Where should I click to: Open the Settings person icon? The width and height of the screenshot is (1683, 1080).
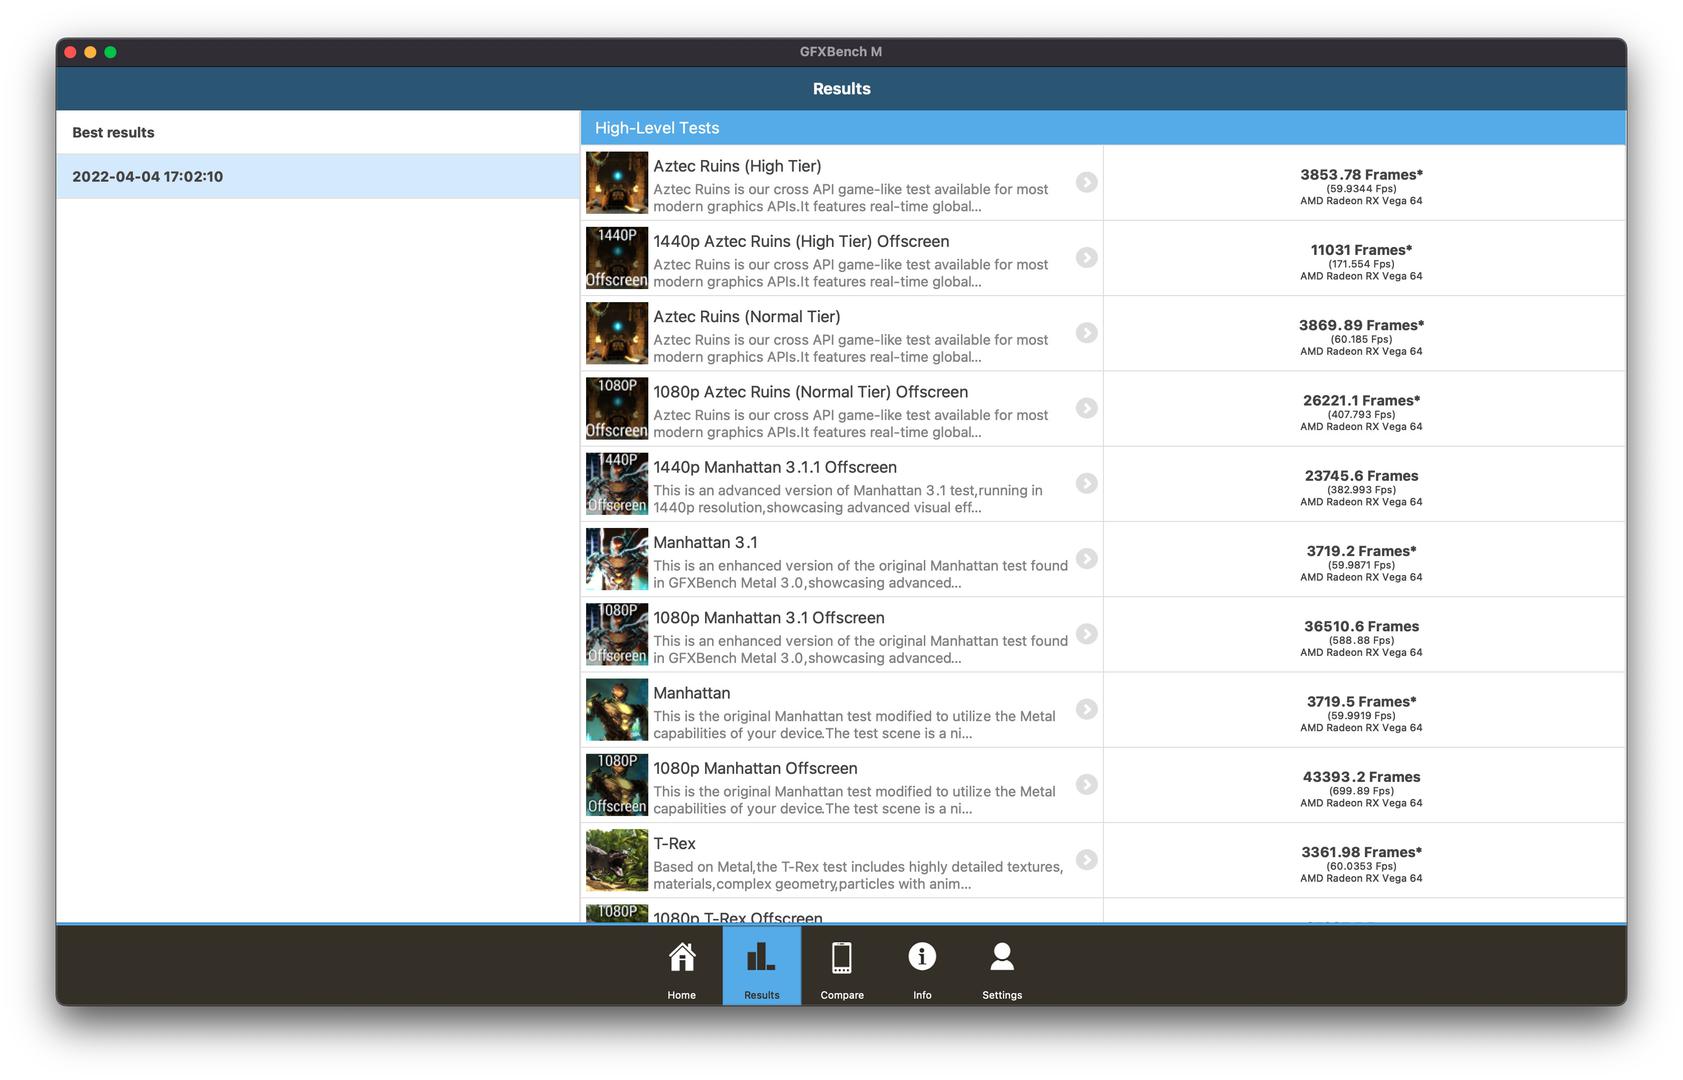(x=1002, y=956)
